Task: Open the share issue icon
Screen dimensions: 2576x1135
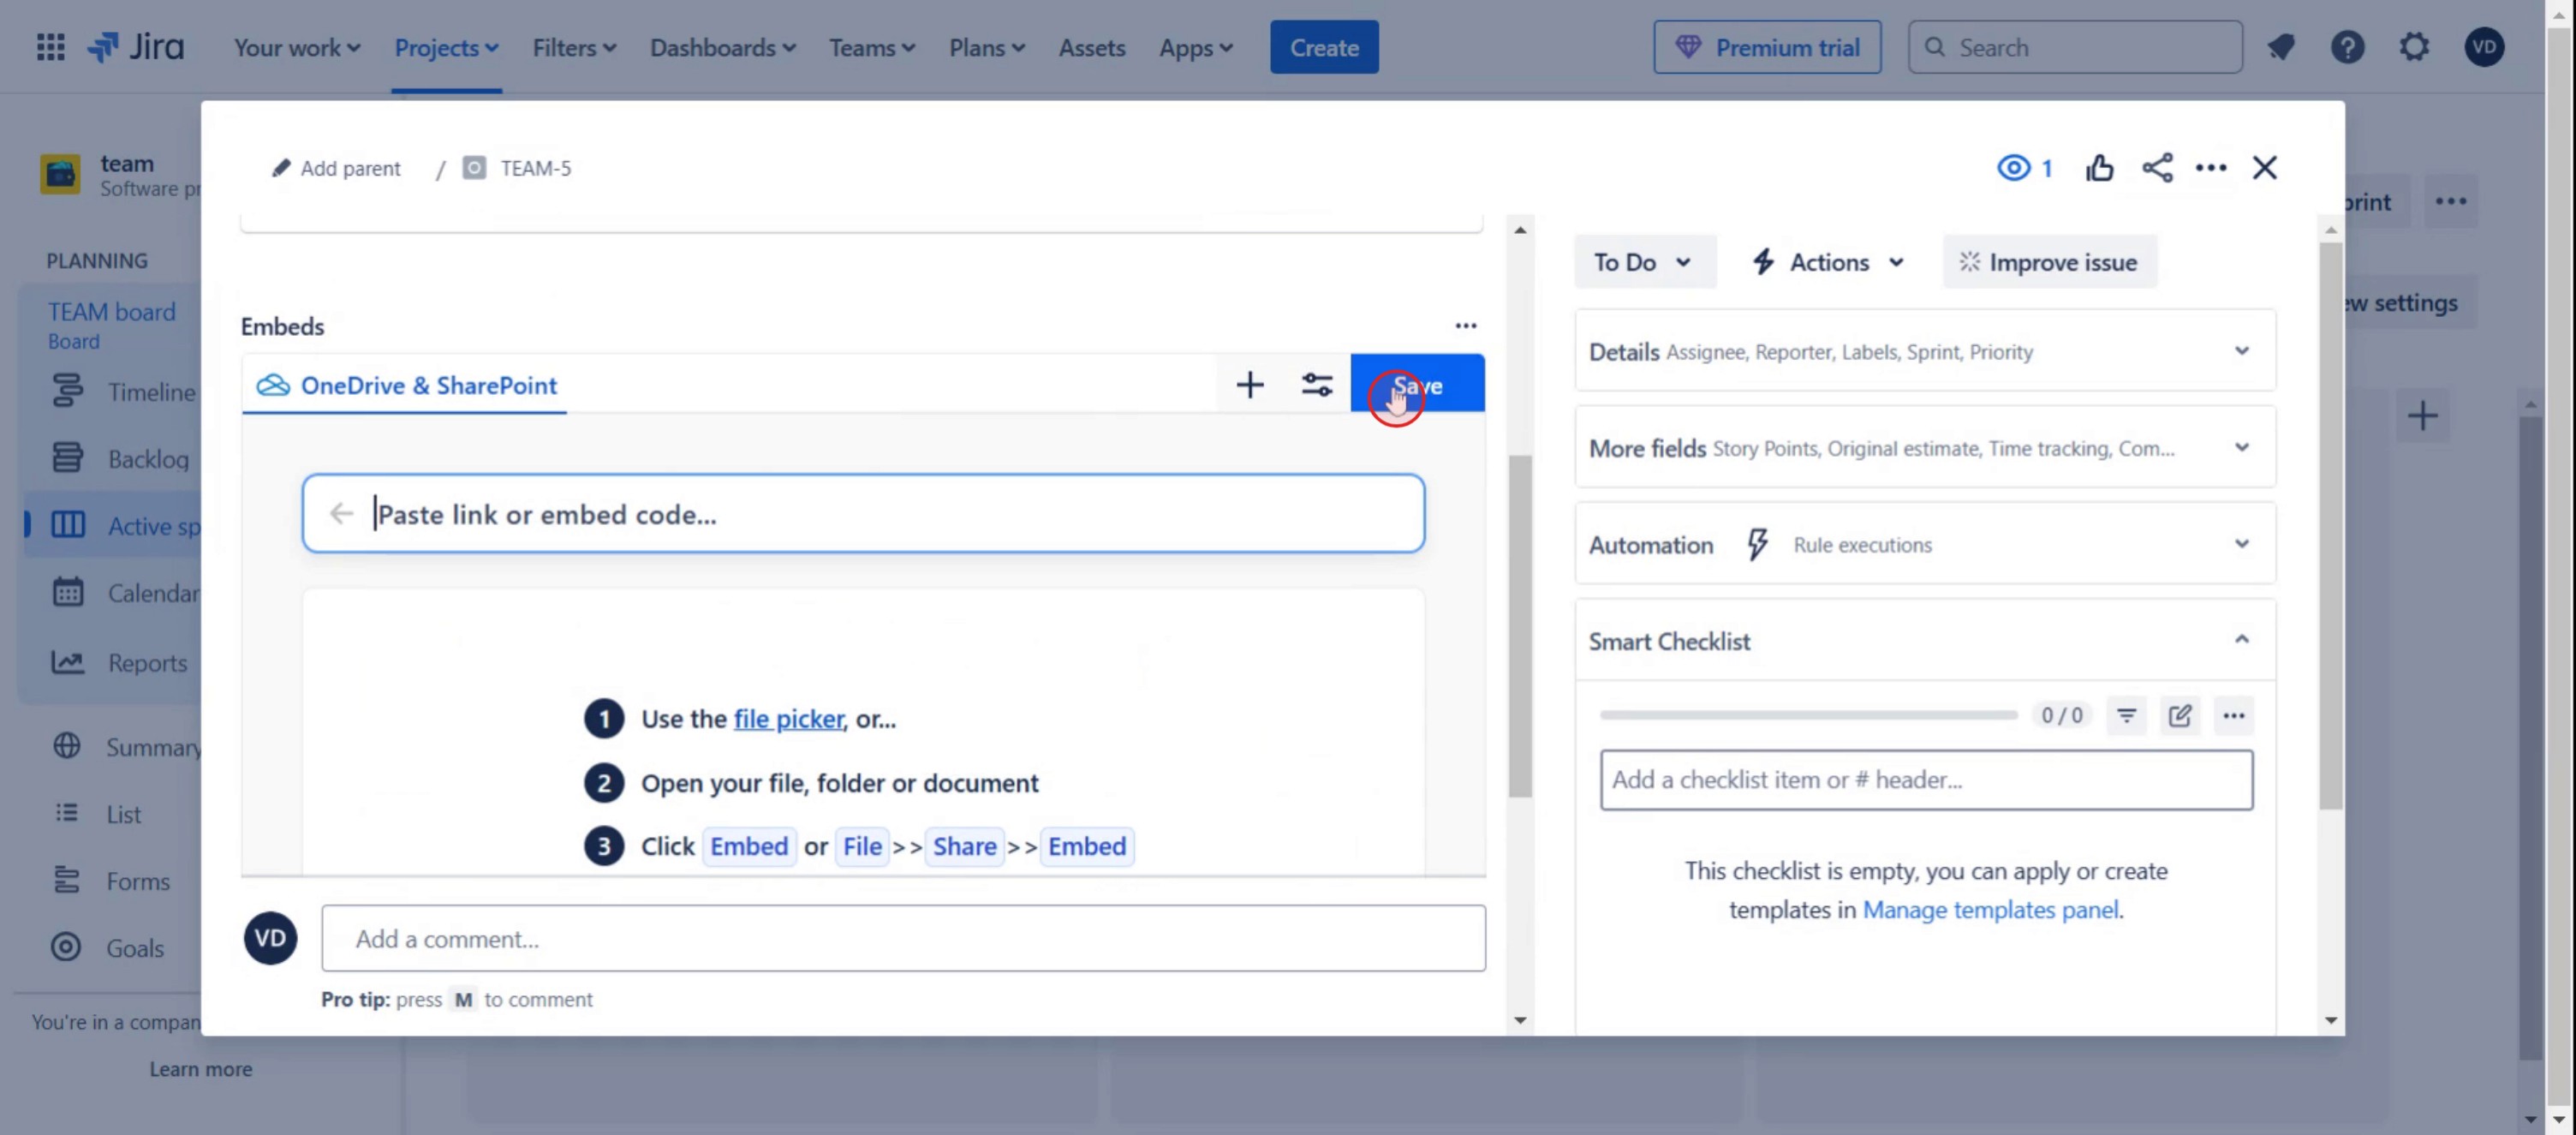Action: tap(2157, 168)
